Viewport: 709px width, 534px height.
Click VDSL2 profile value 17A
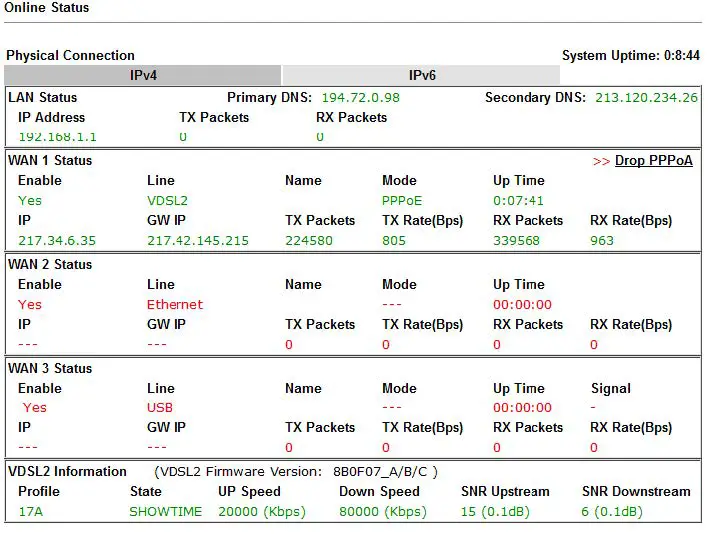tap(31, 512)
